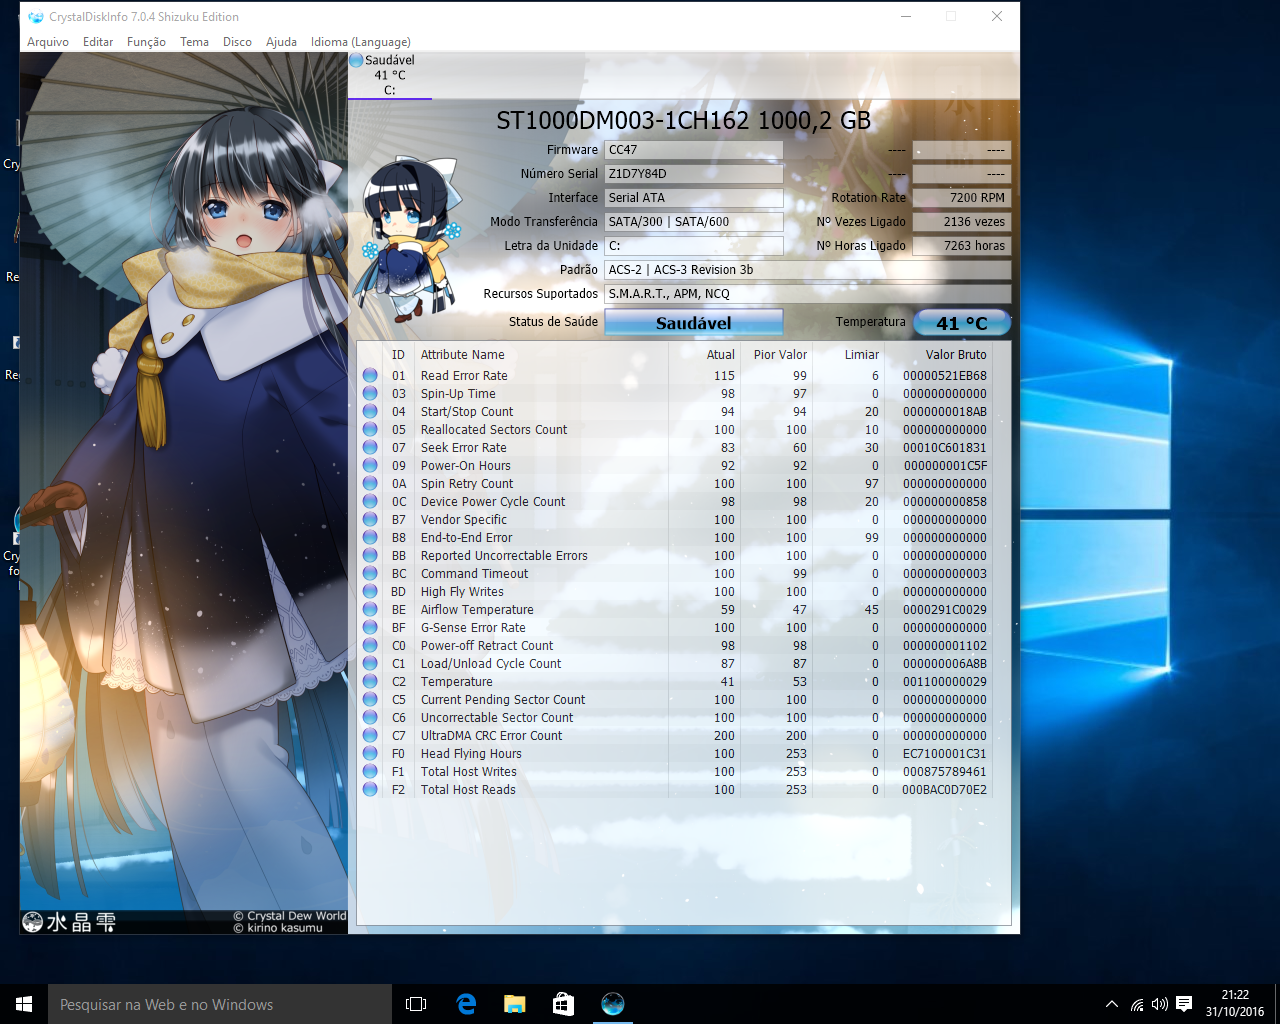
Task: Click the Spin-Up Time status orb
Action: pyautogui.click(x=370, y=394)
